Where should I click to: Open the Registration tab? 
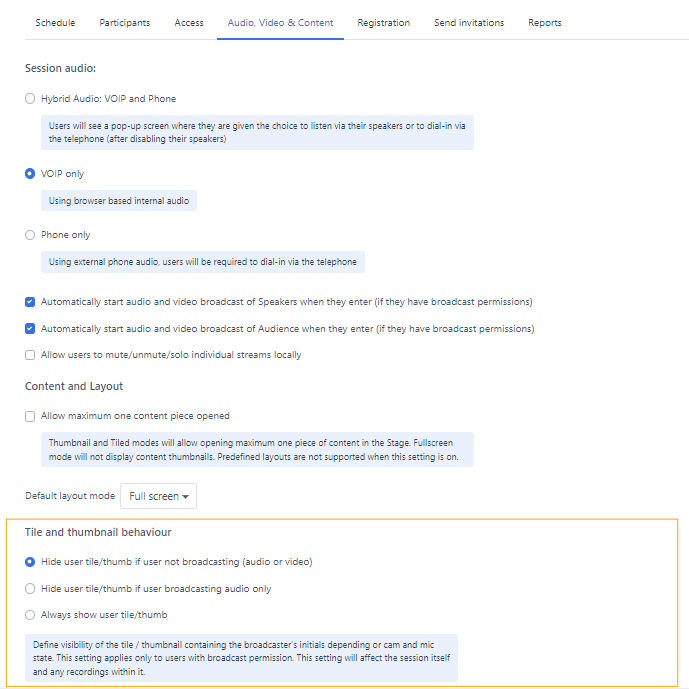[x=383, y=22]
